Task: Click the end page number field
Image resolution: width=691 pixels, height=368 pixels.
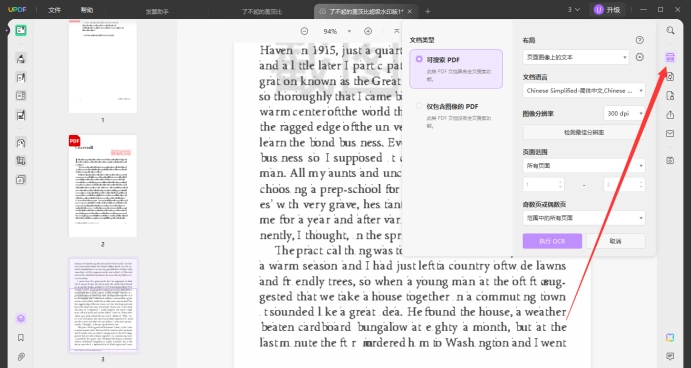Action: click(624, 184)
